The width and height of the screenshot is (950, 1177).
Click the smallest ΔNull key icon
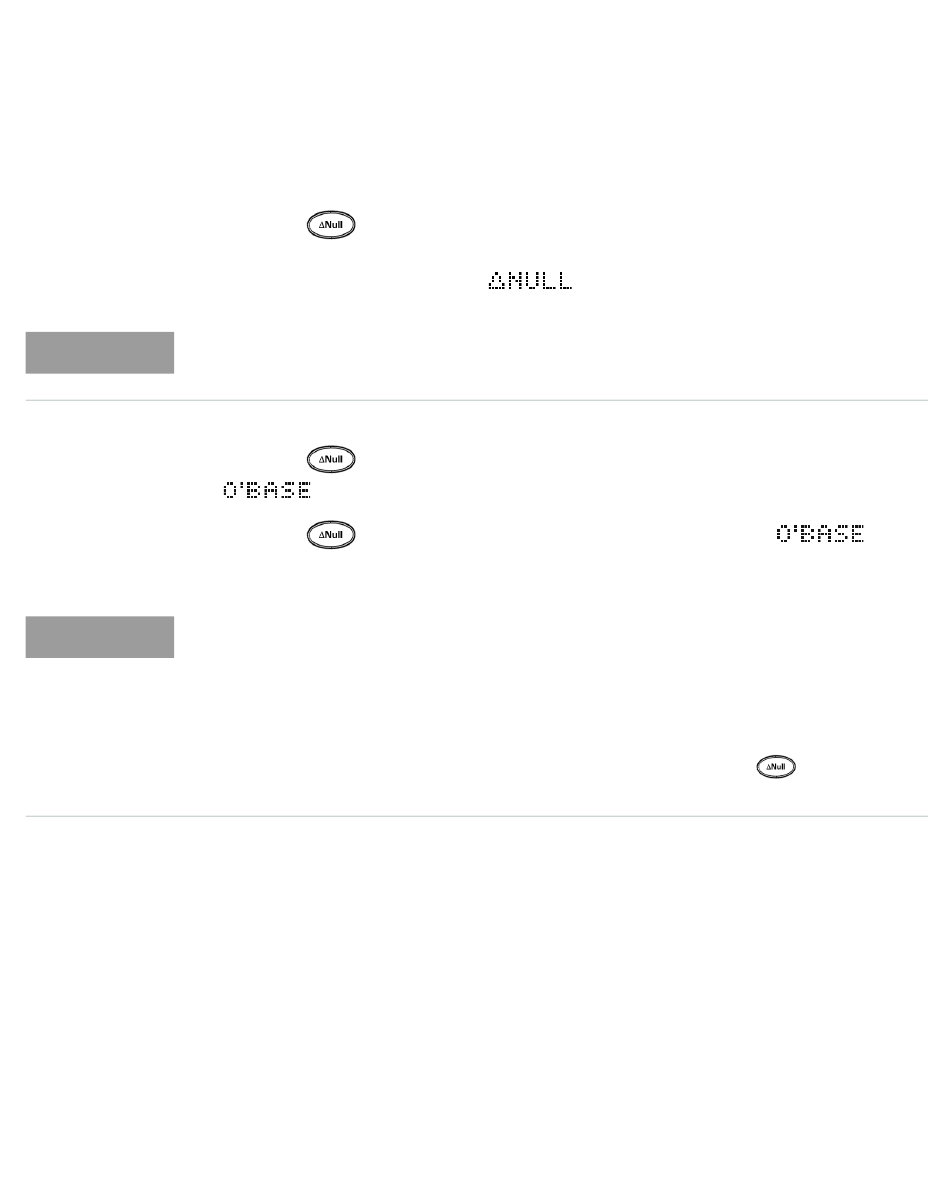776,767
